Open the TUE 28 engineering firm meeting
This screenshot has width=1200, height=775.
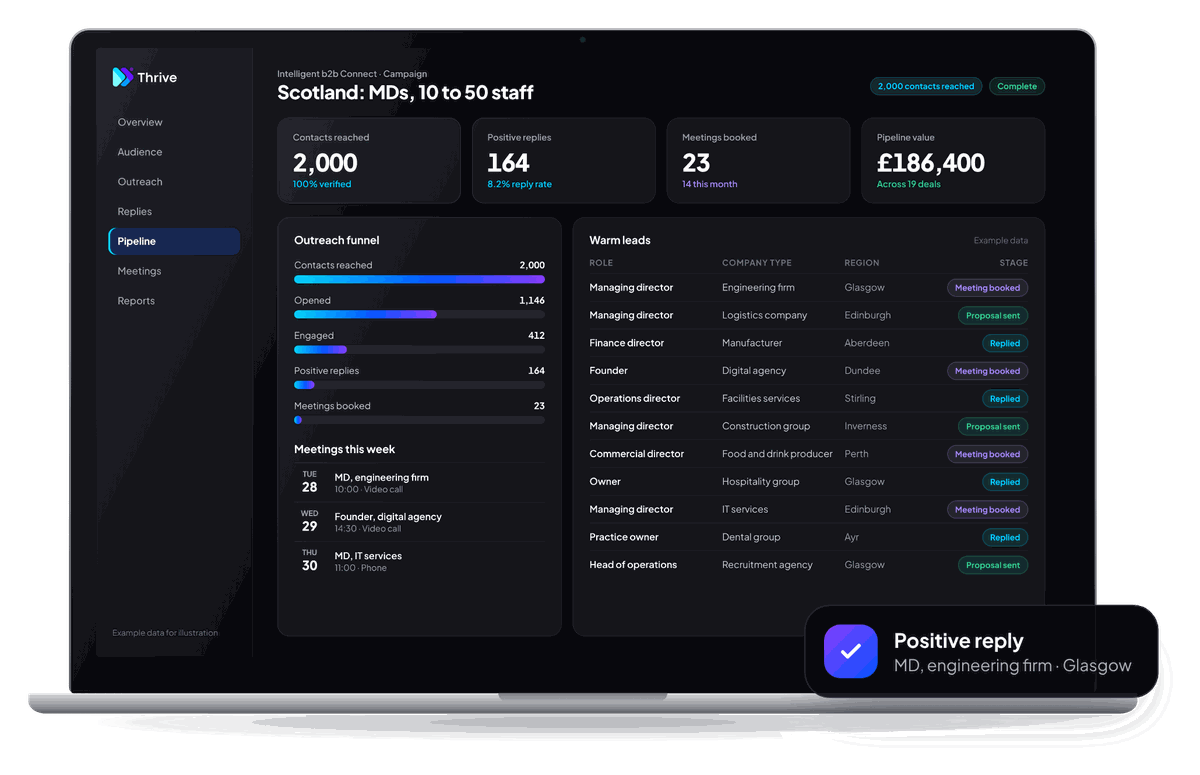coord(419,483)
